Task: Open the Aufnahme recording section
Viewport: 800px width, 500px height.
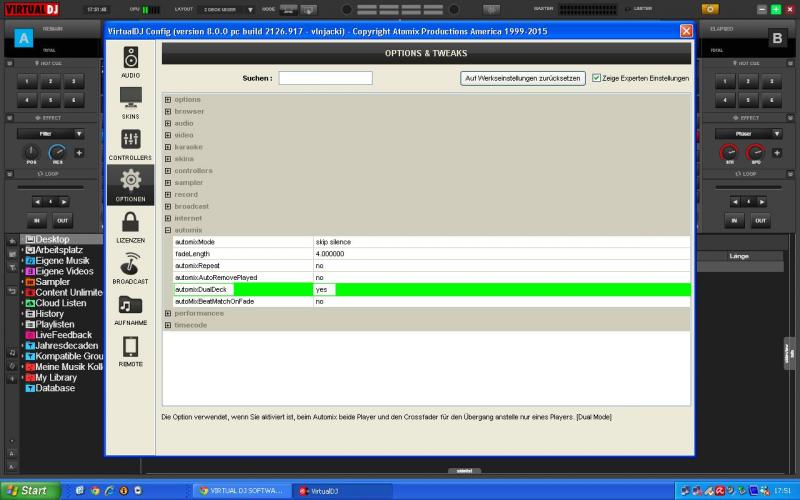Action: coord(131,310)
